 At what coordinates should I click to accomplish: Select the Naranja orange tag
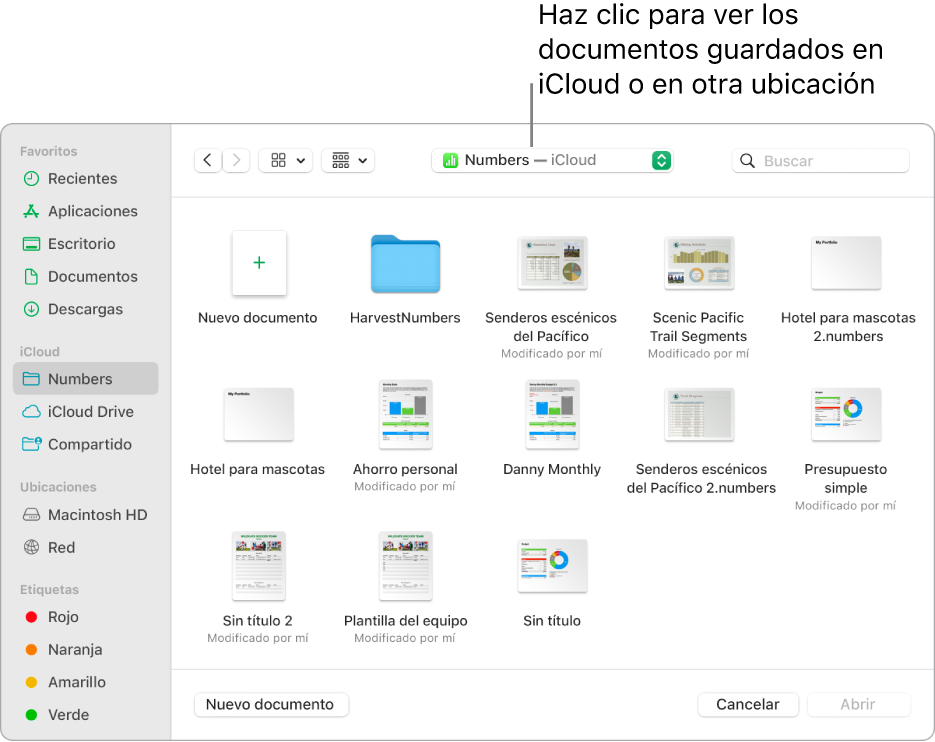(x=32, y=650)
